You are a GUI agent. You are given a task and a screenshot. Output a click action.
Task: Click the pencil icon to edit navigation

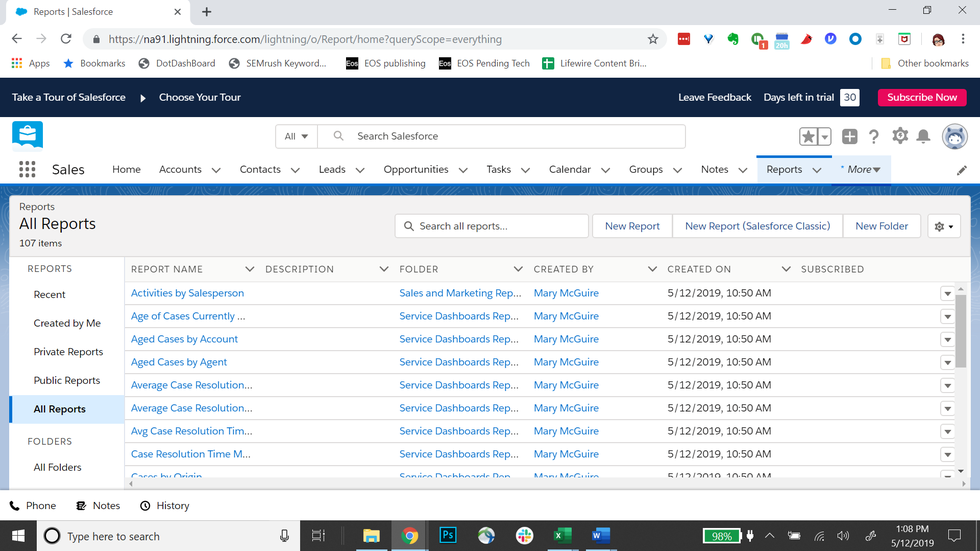pos(962,170)
